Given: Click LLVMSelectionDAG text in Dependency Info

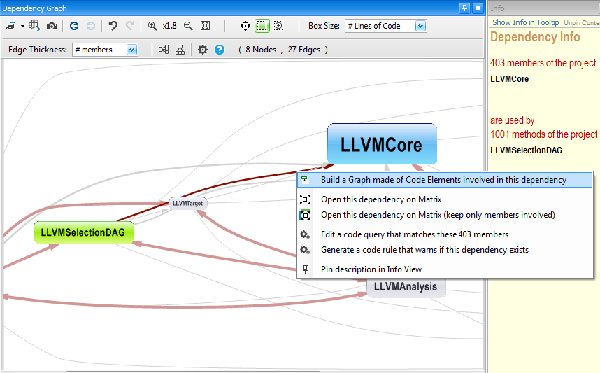Looking at the screenshot, I should tap(526, 150).
